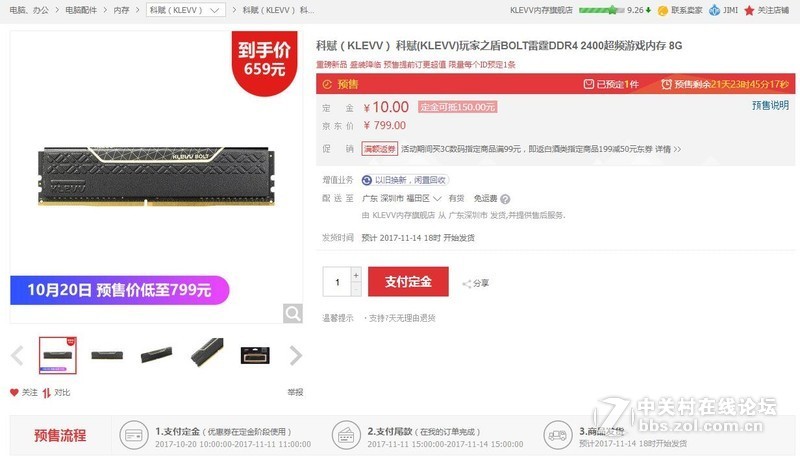Click the compare arrows icon
This screenshot has height=460, width=800.
click(x=46, y=393)
